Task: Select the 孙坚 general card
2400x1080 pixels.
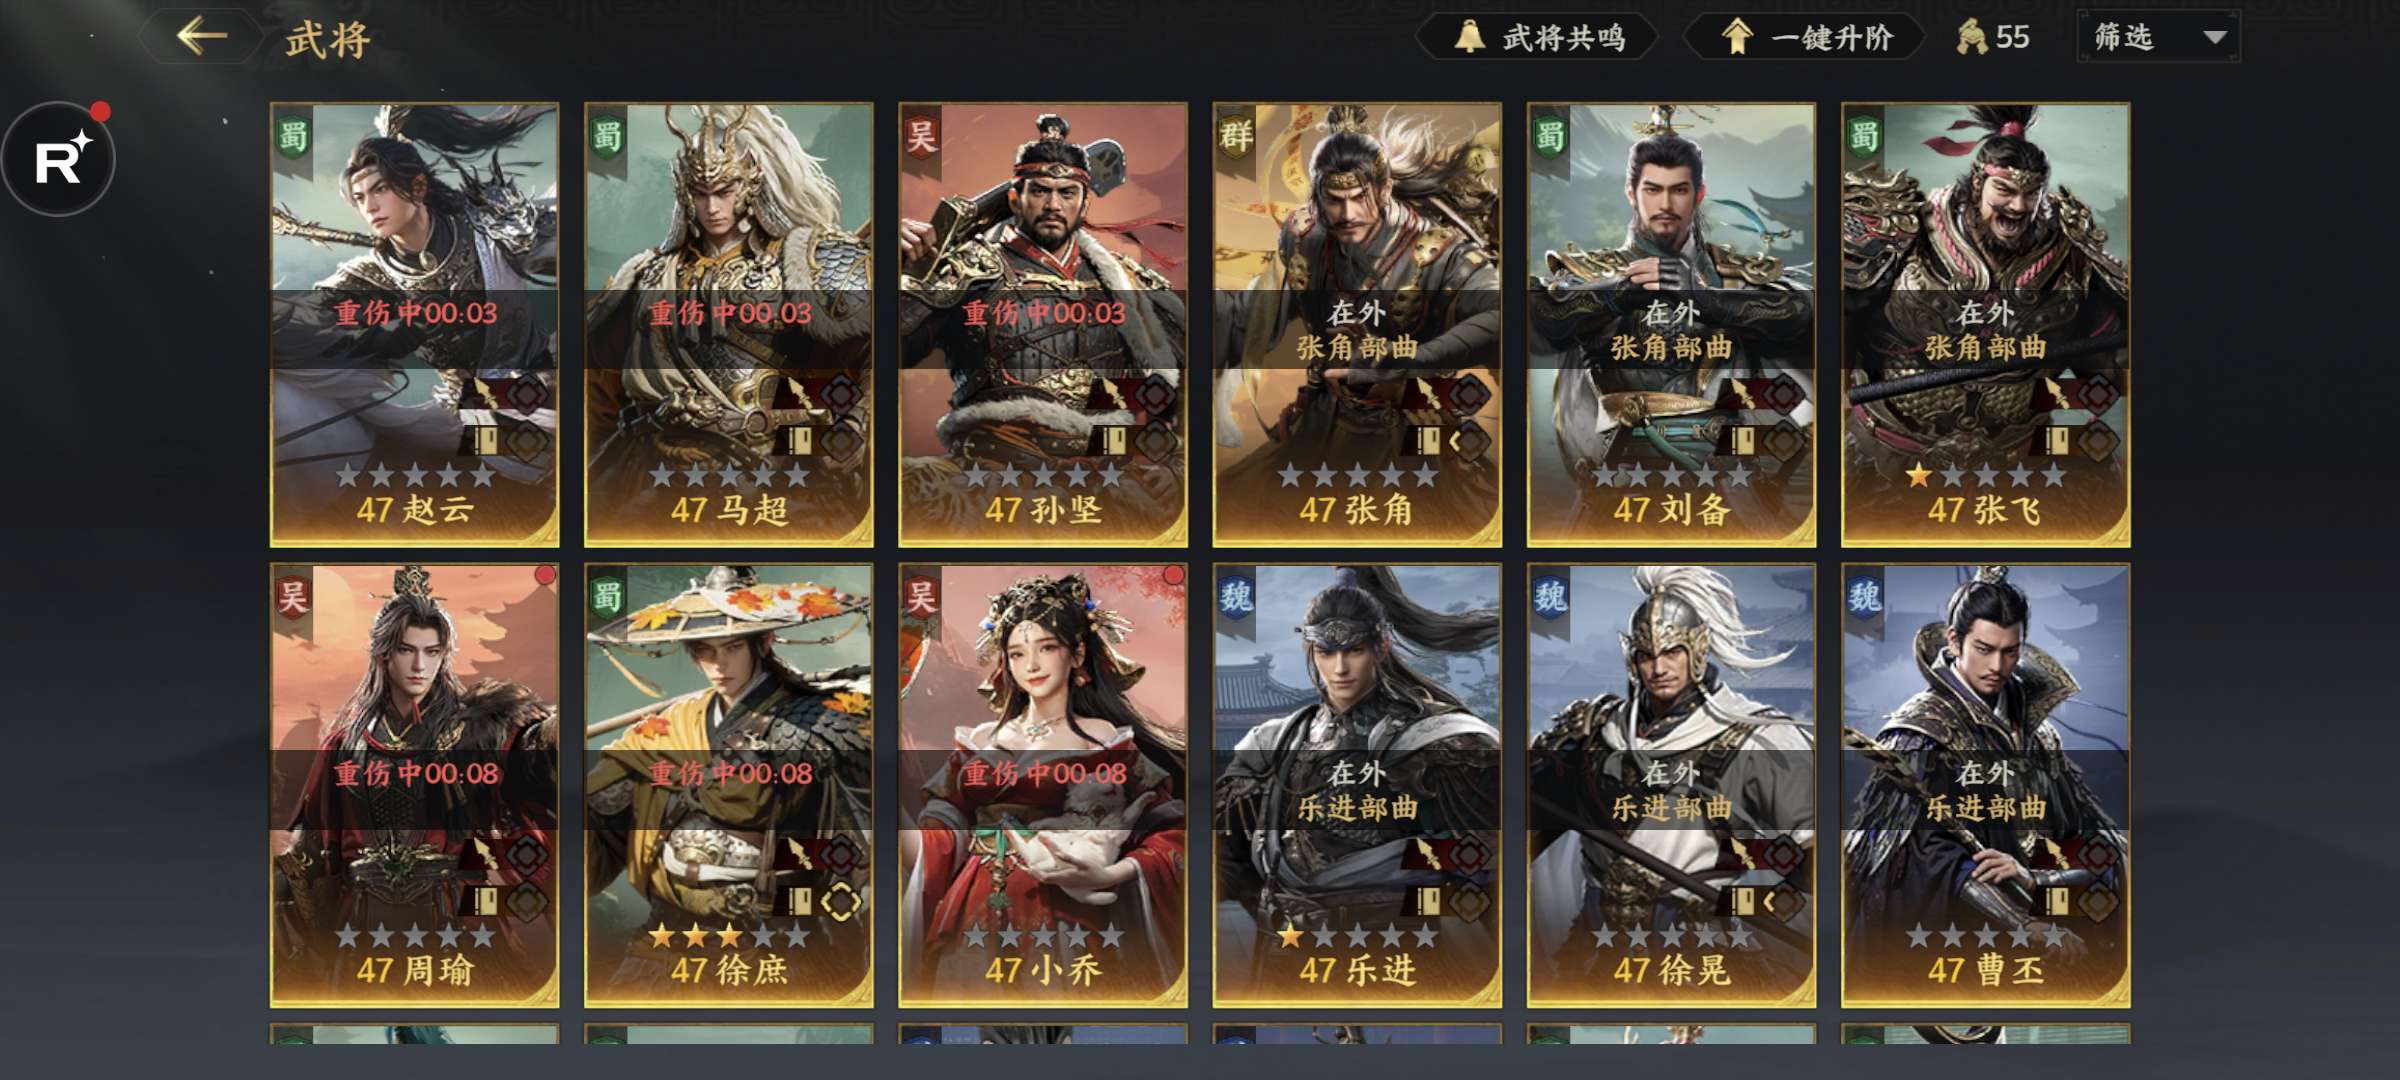Action: pos(1043,325)
